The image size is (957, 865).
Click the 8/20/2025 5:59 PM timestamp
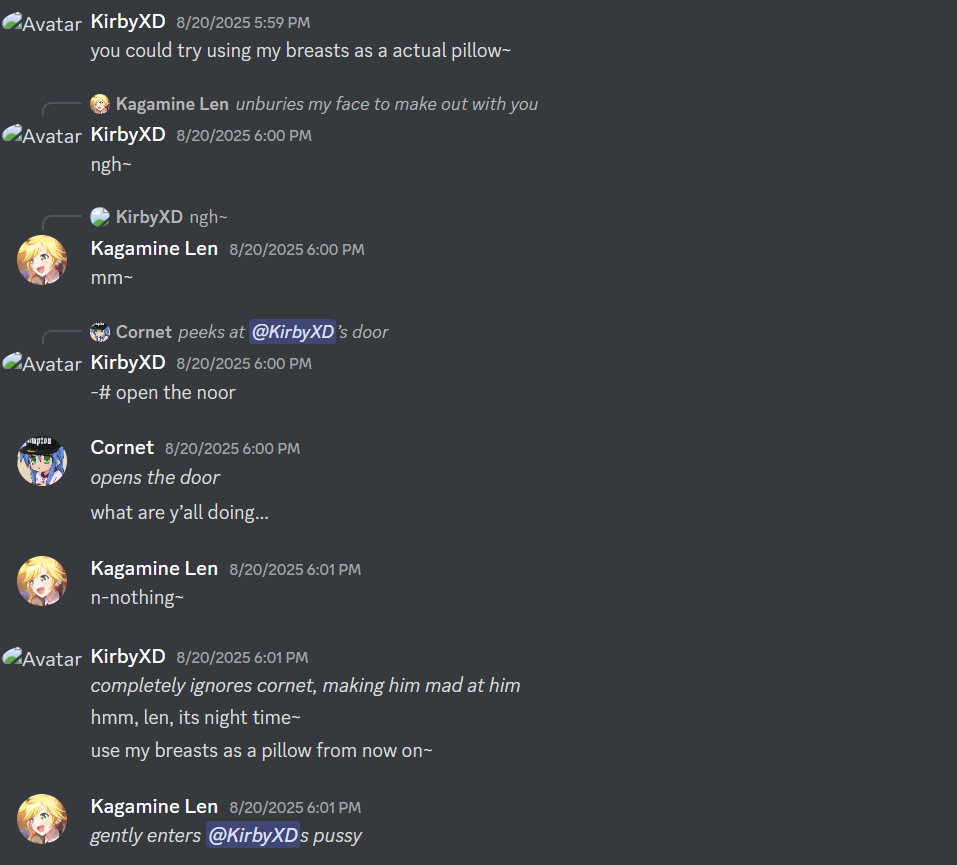point(243,23)
